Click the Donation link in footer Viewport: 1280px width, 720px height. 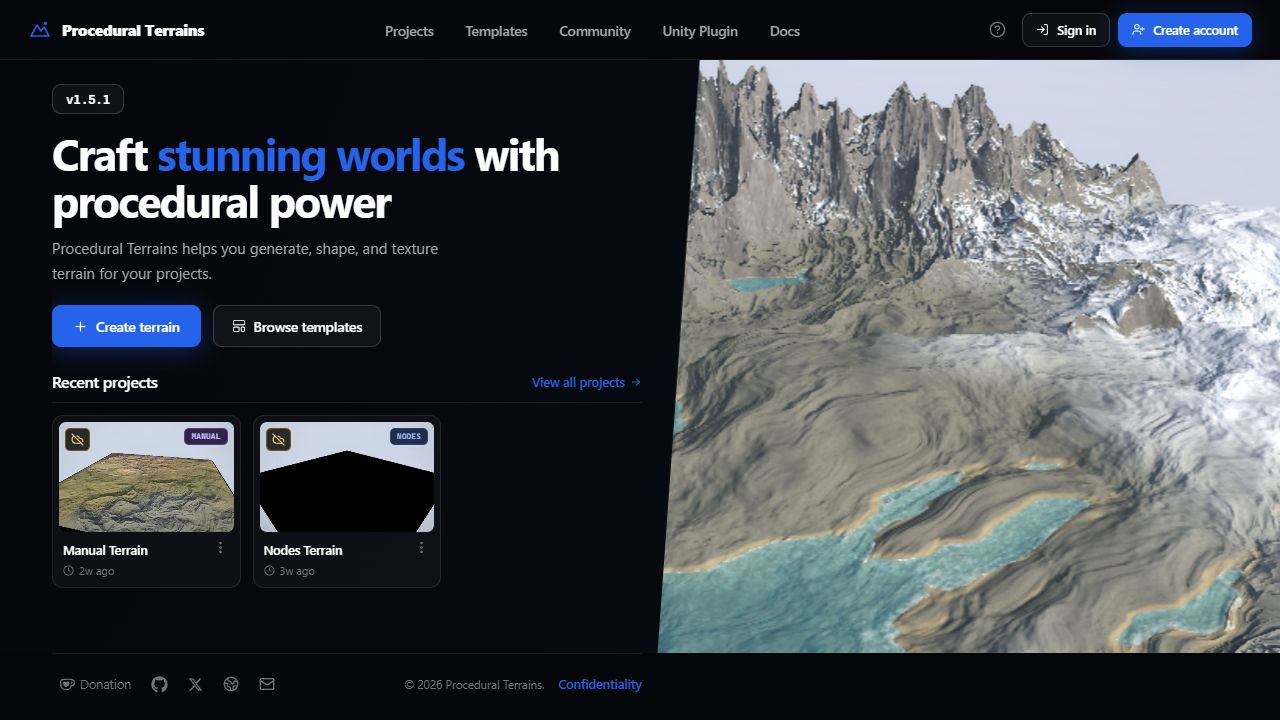[x=96, y=684]
